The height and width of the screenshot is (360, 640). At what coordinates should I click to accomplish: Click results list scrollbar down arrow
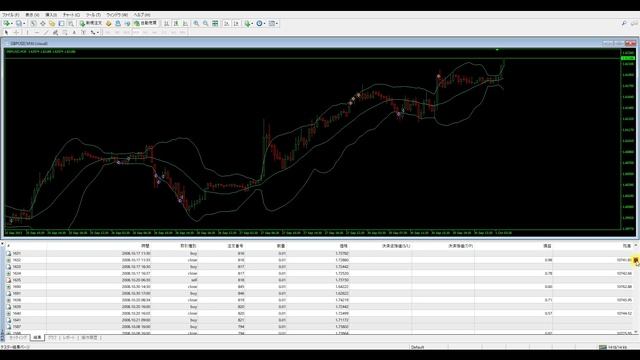point(636,332)
